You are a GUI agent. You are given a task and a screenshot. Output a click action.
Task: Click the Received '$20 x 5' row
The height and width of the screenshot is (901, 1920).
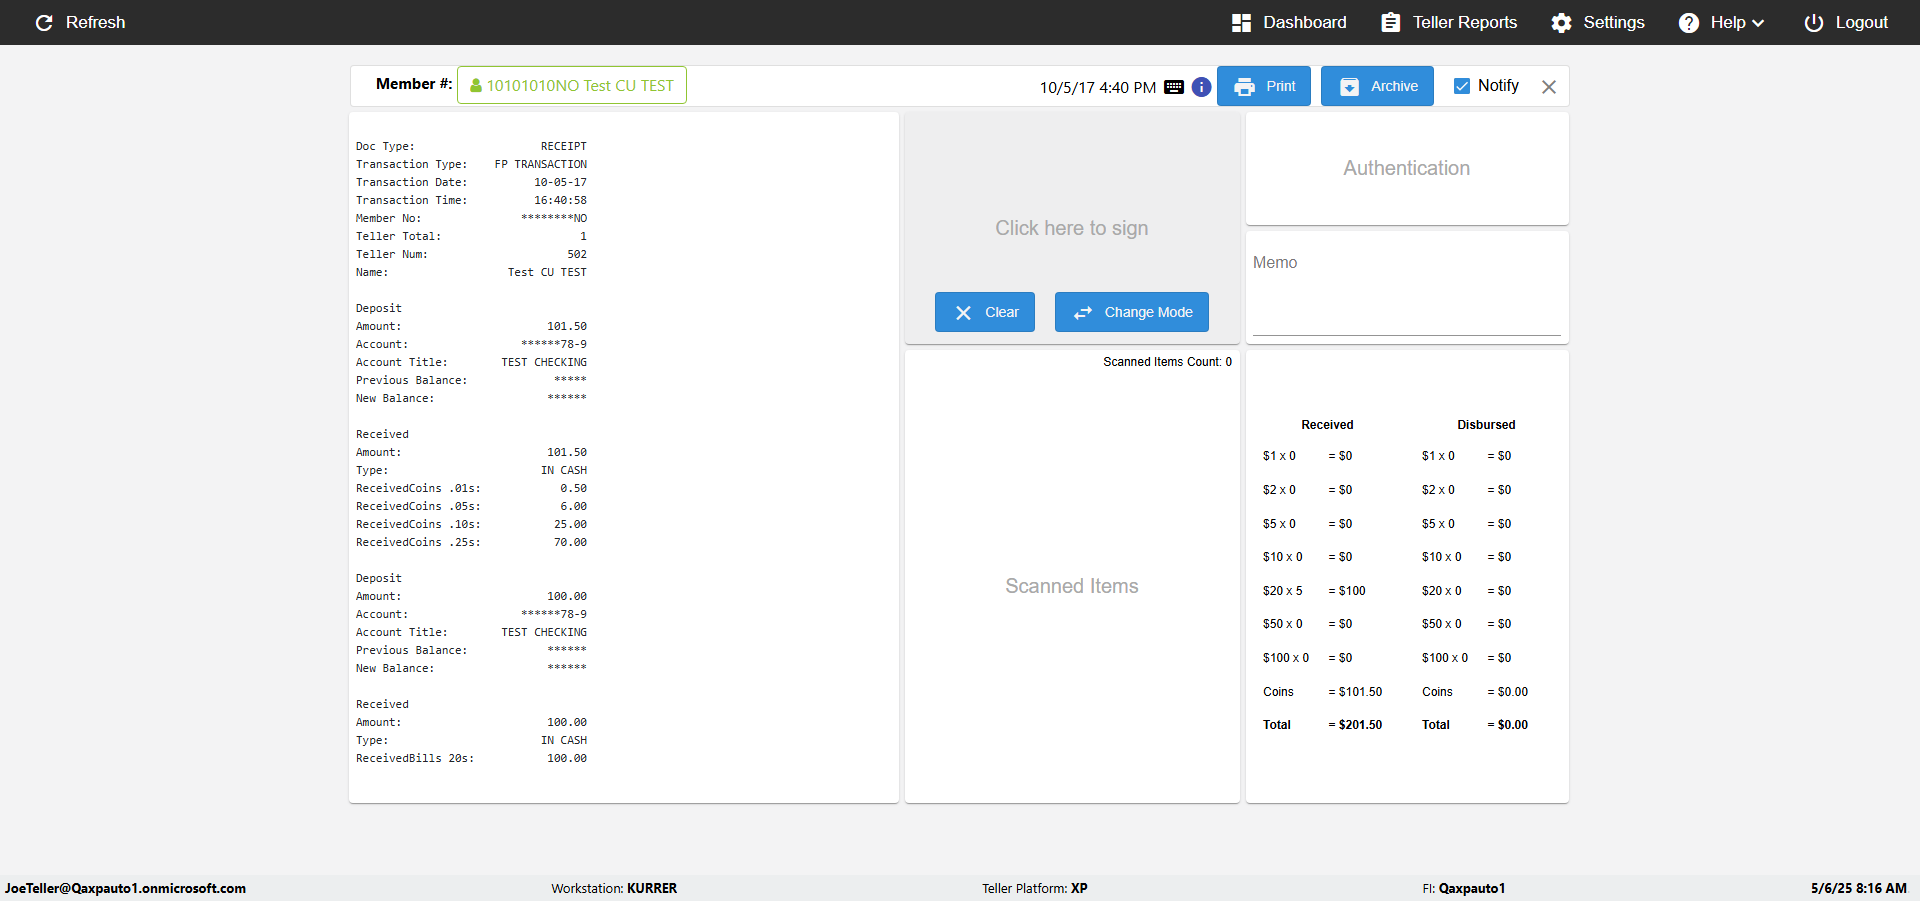coord(1314,591)
